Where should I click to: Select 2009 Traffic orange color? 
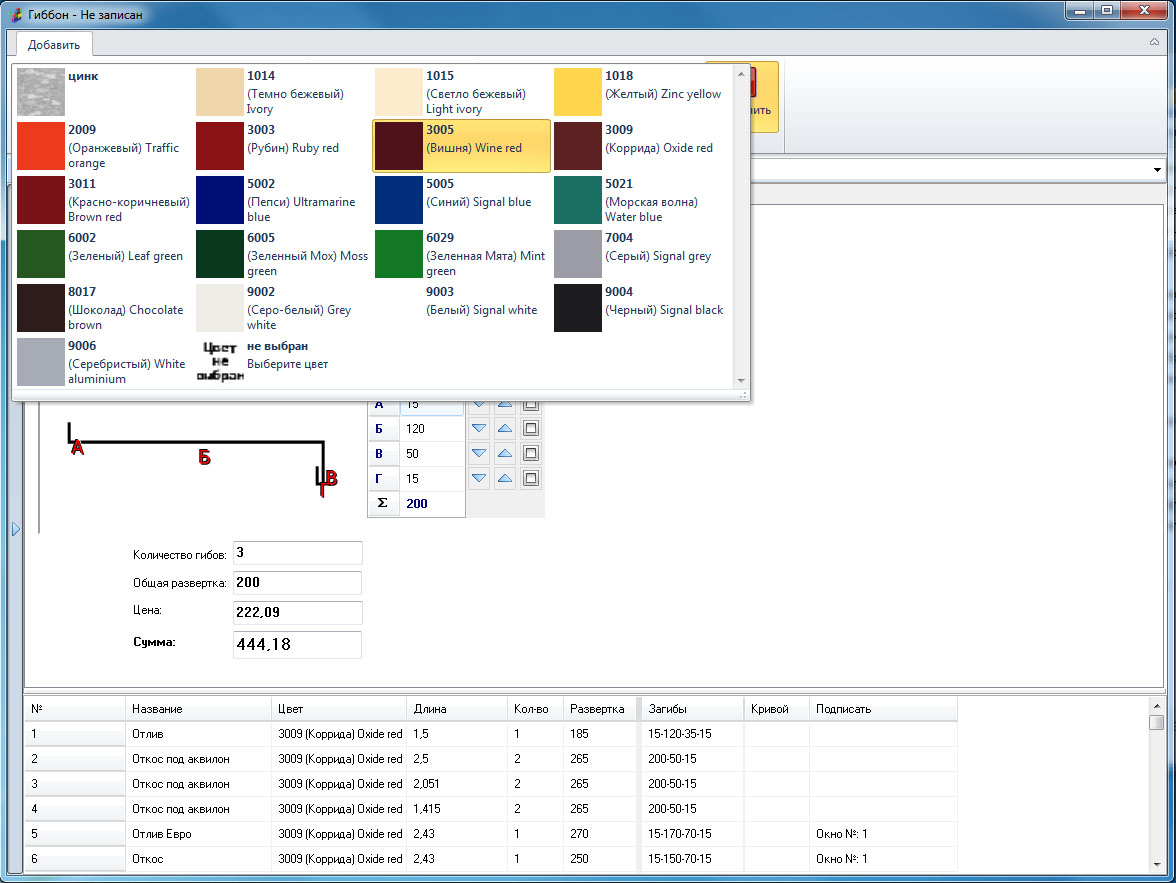(103, 146)
